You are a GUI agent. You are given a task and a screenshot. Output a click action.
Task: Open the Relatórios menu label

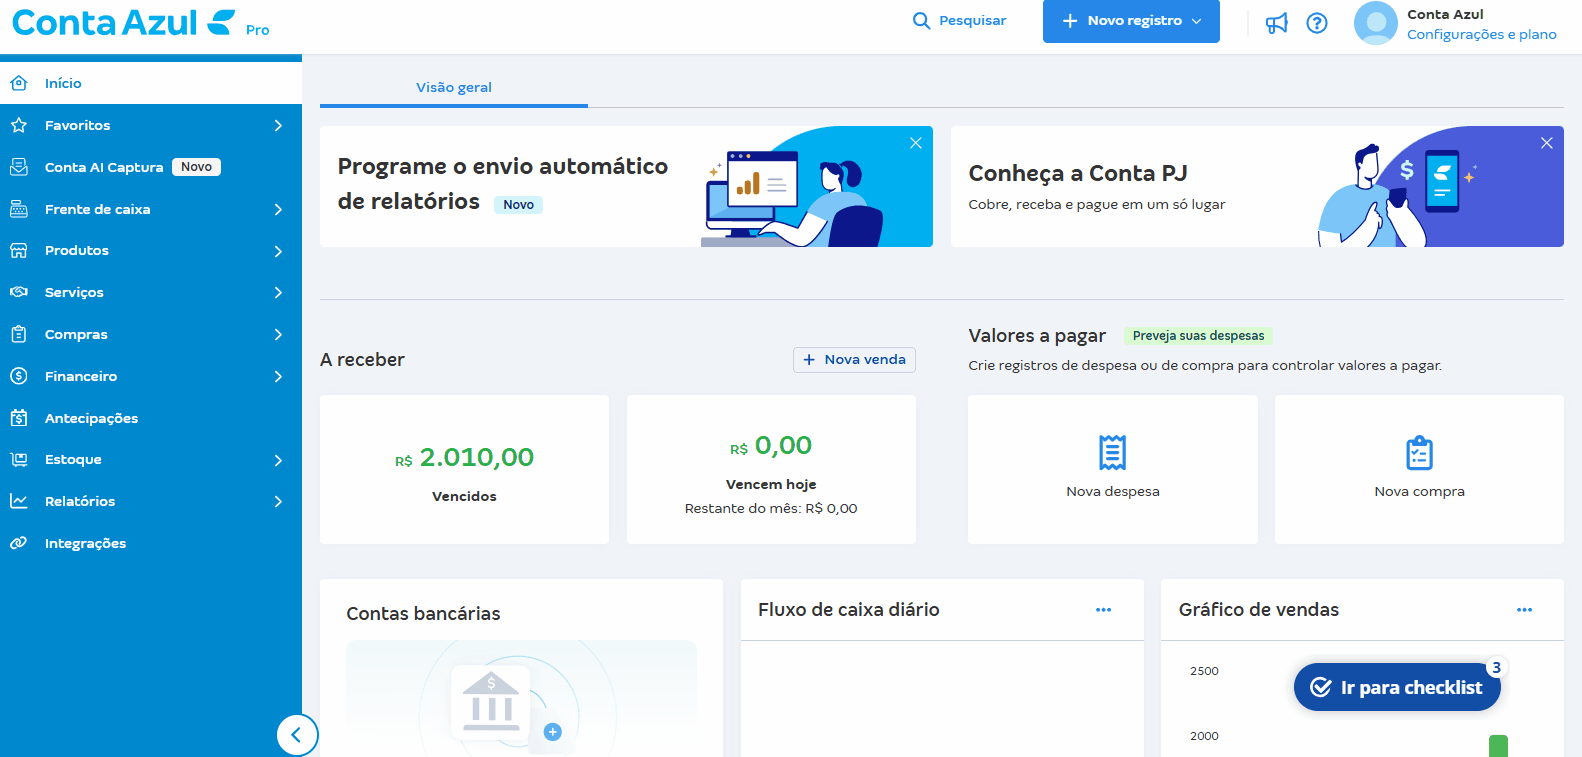[x=80, y=501]
